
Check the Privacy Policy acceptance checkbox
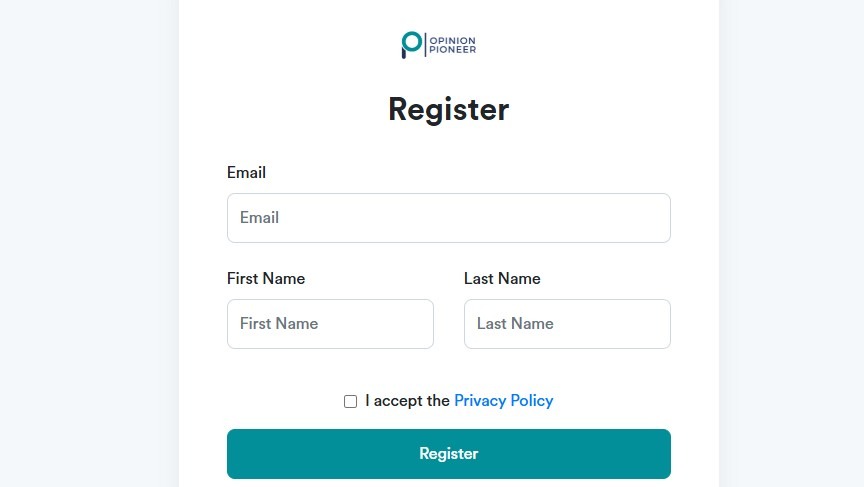350,401
